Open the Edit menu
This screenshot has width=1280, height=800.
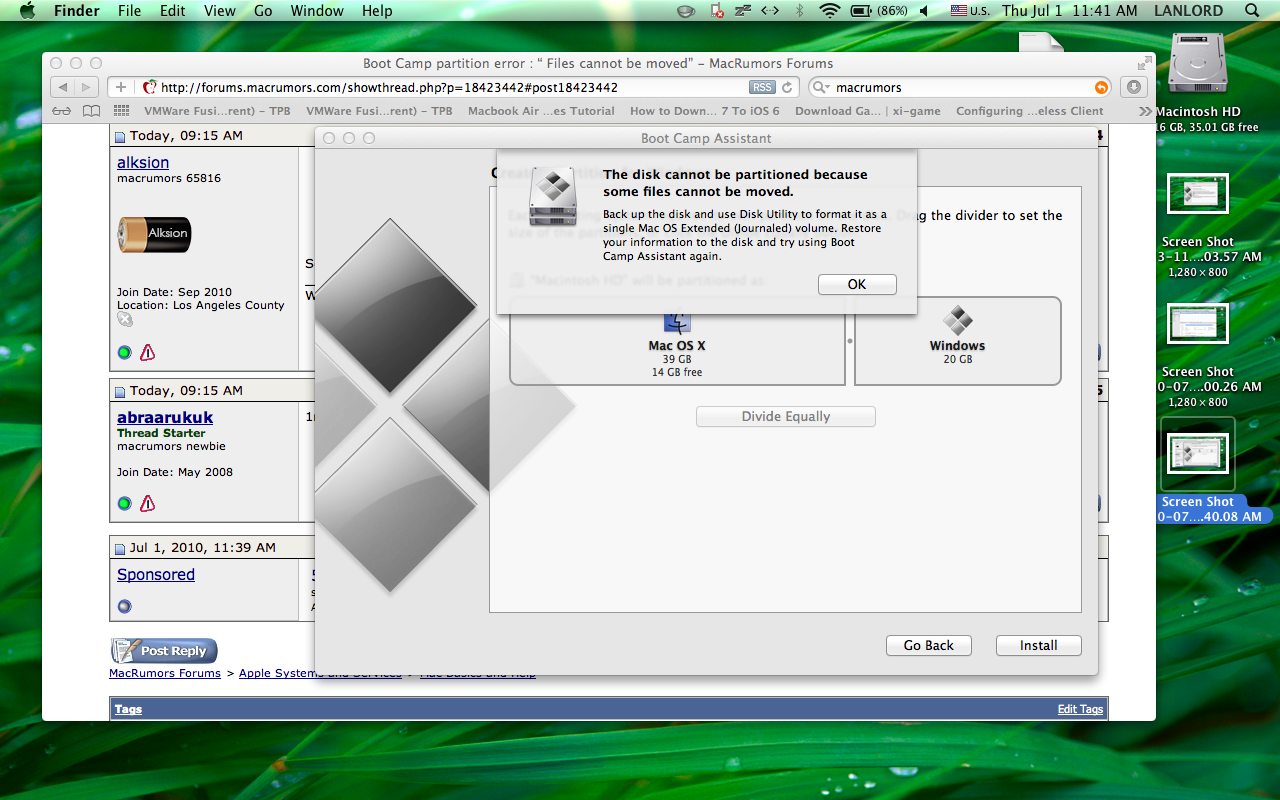(173, 11)
